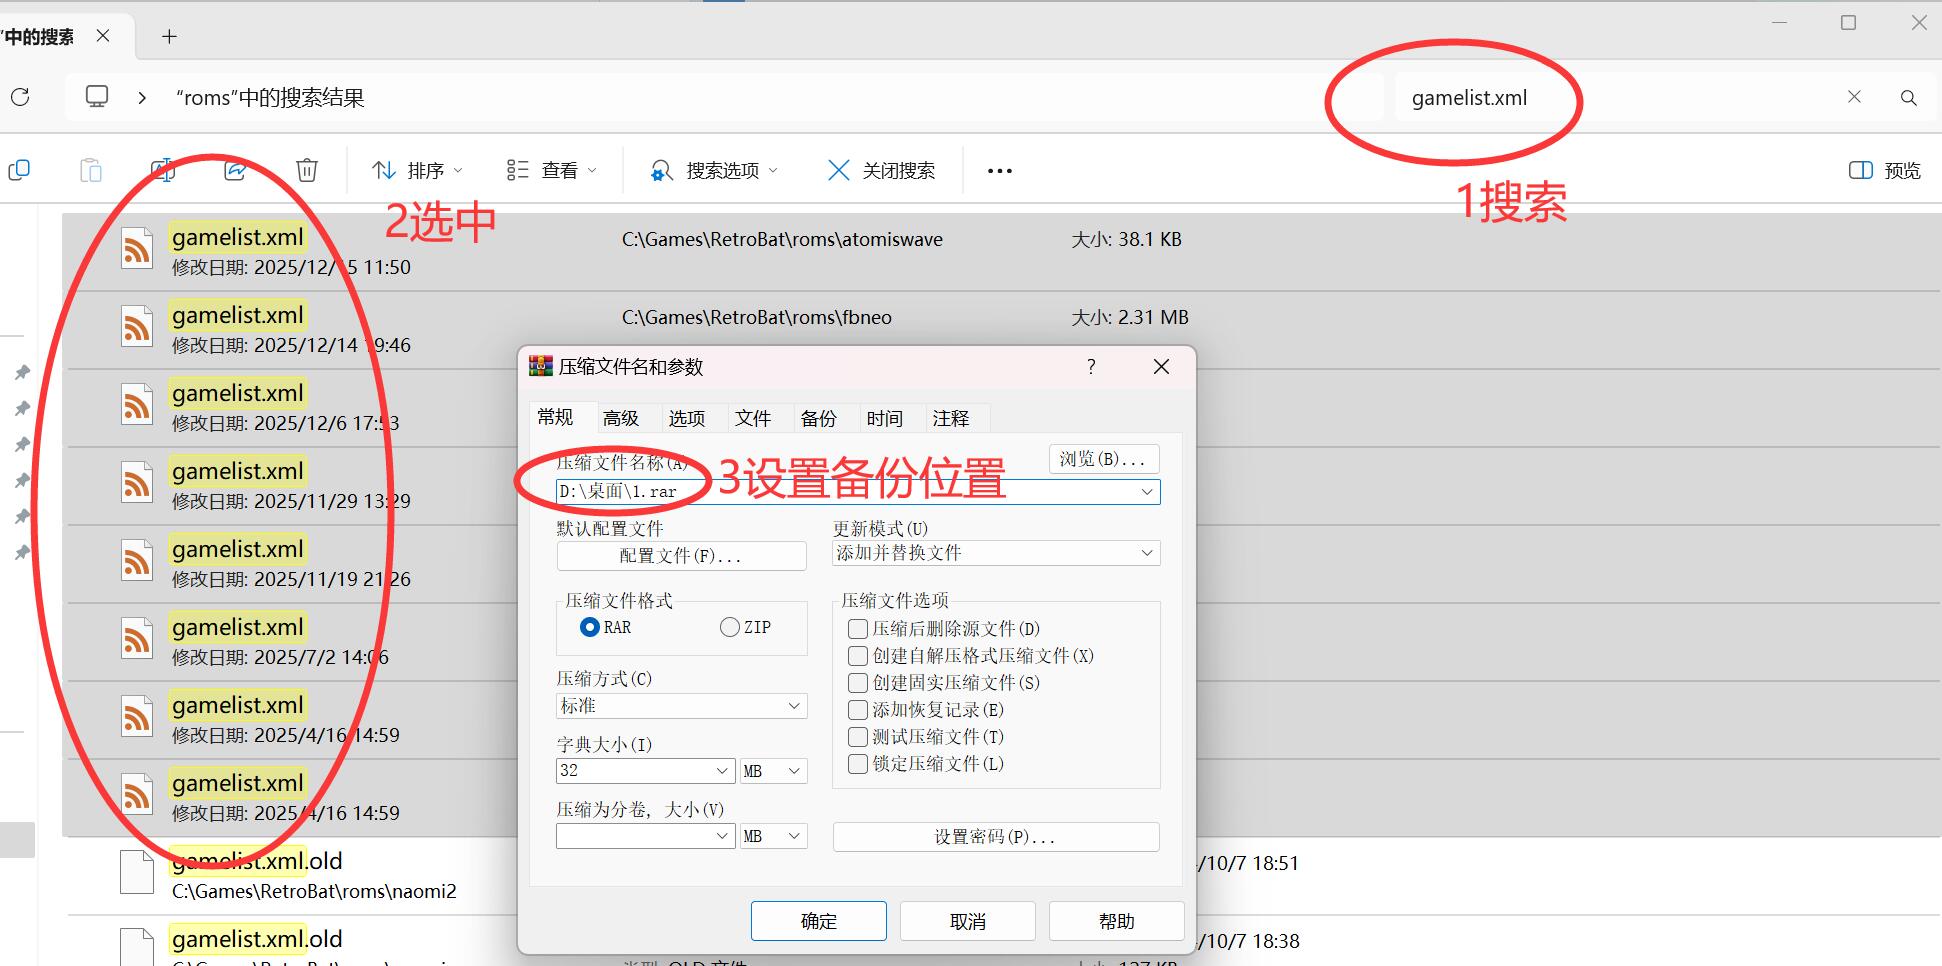Click the delete icon in the toolbar
The image size is (1942, 966).
[x=307, y=170]
